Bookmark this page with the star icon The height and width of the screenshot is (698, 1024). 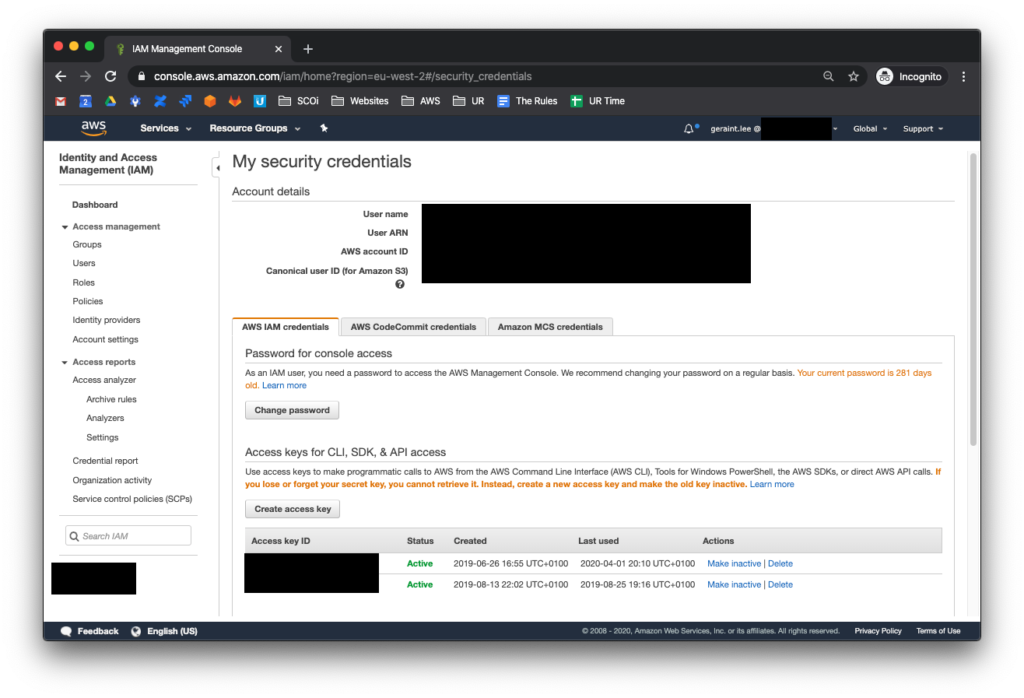(x=854, y=76)
